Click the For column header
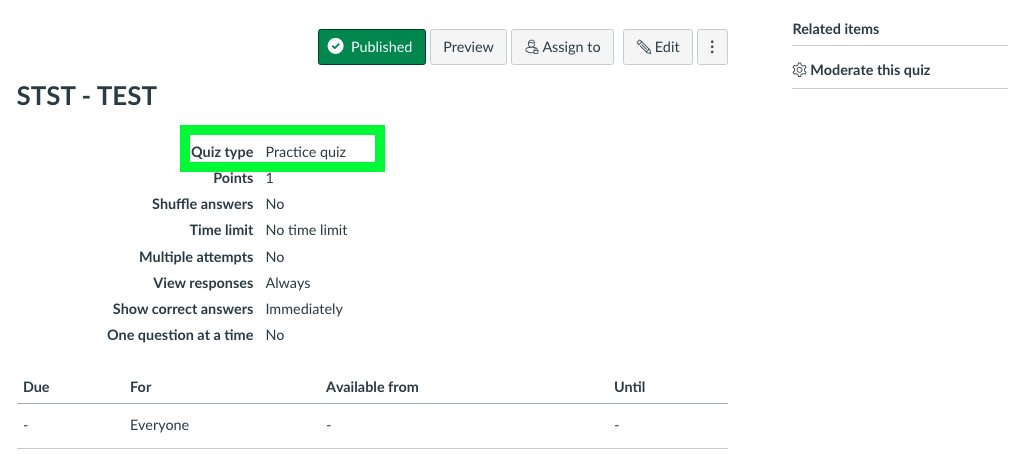The width and height of the screenshot is (1032, 454). coord(141,387)
